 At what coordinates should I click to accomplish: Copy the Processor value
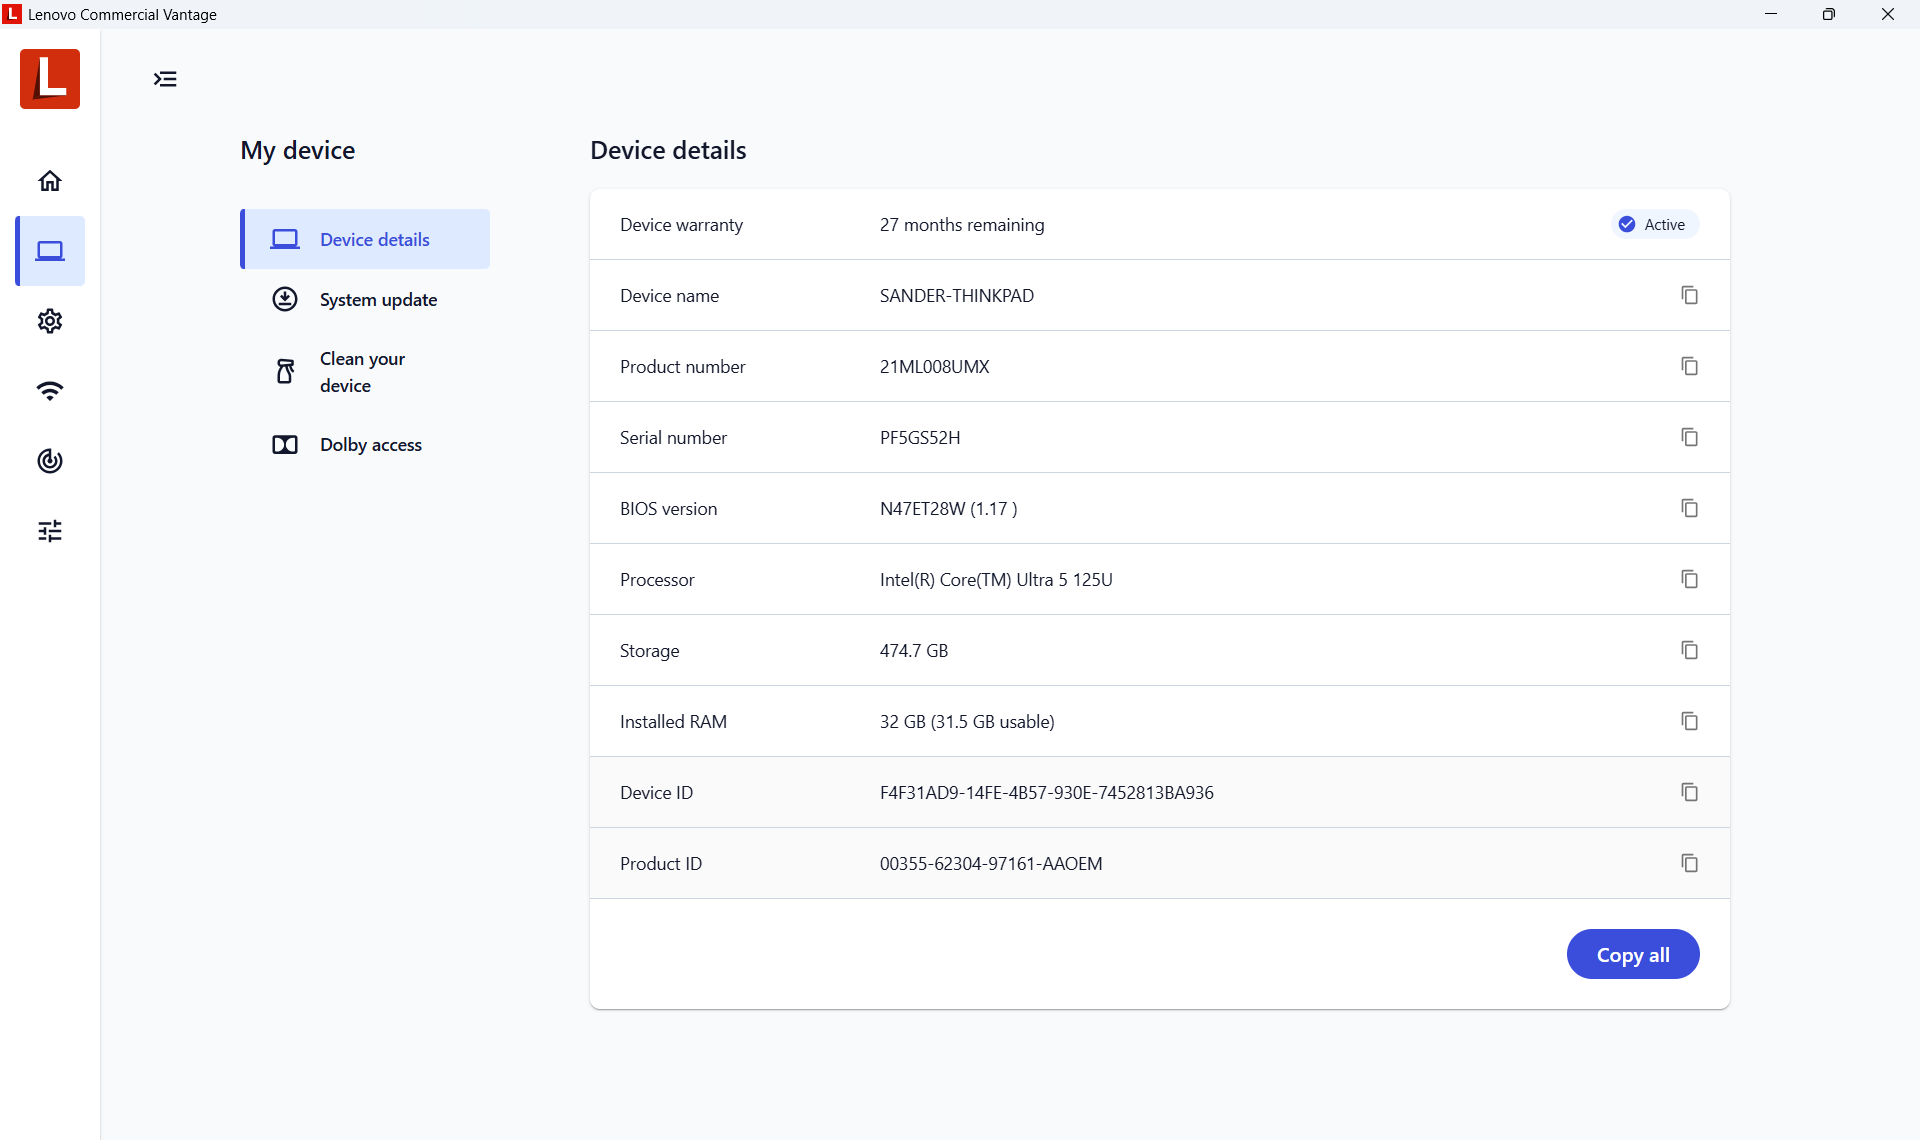pos(1689,579)
